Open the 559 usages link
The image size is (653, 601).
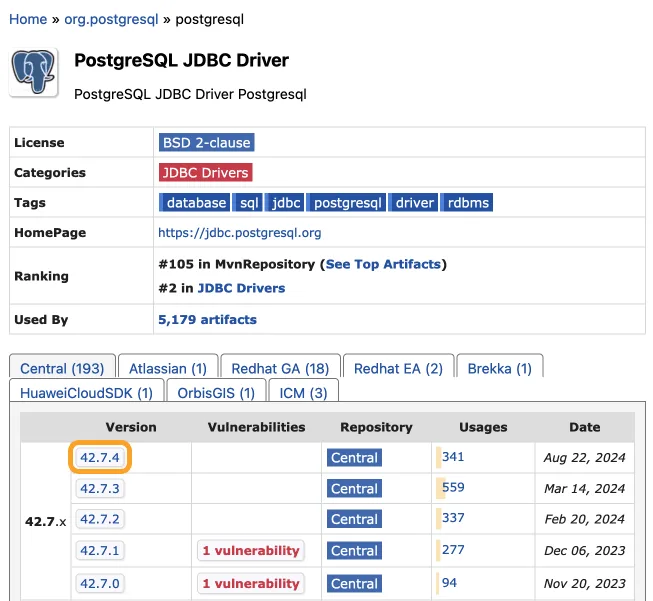click(453, 487)
